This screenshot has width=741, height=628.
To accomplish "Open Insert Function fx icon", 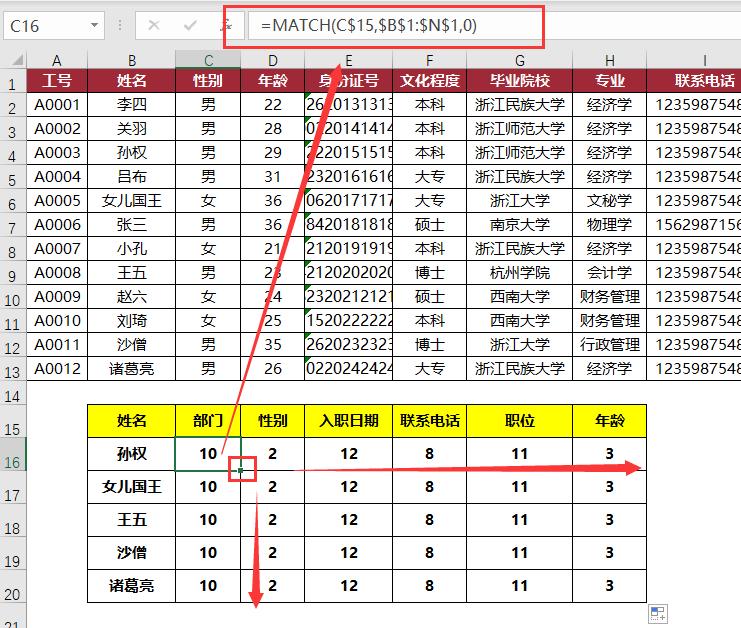I will [227, 25].
